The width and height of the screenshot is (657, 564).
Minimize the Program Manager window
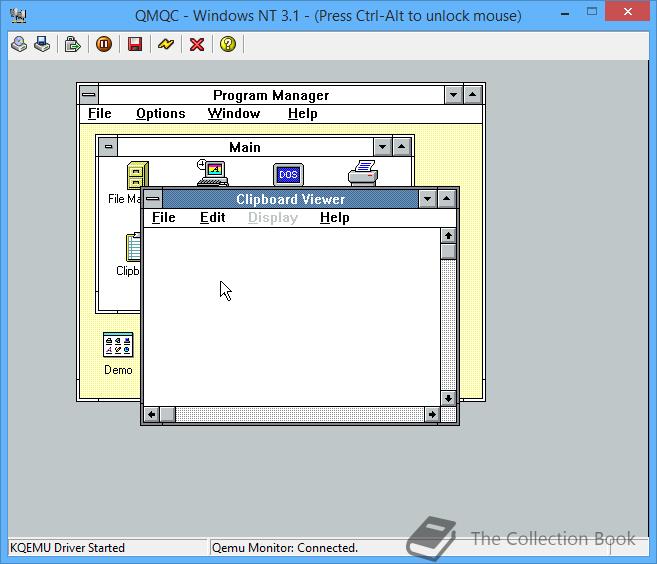pos(453,95)
